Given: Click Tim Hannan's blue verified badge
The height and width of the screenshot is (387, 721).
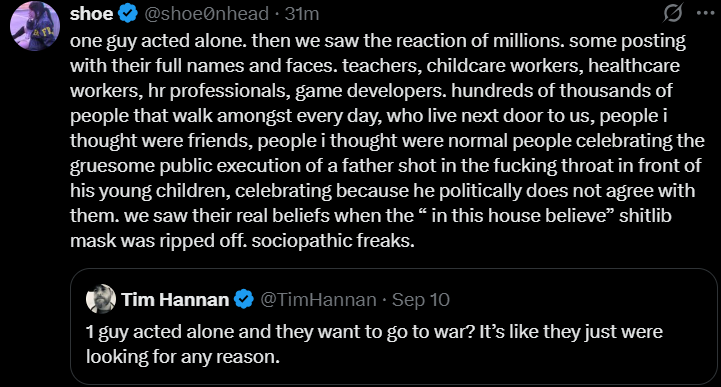Looking at the screenshot, I should 244,300.
